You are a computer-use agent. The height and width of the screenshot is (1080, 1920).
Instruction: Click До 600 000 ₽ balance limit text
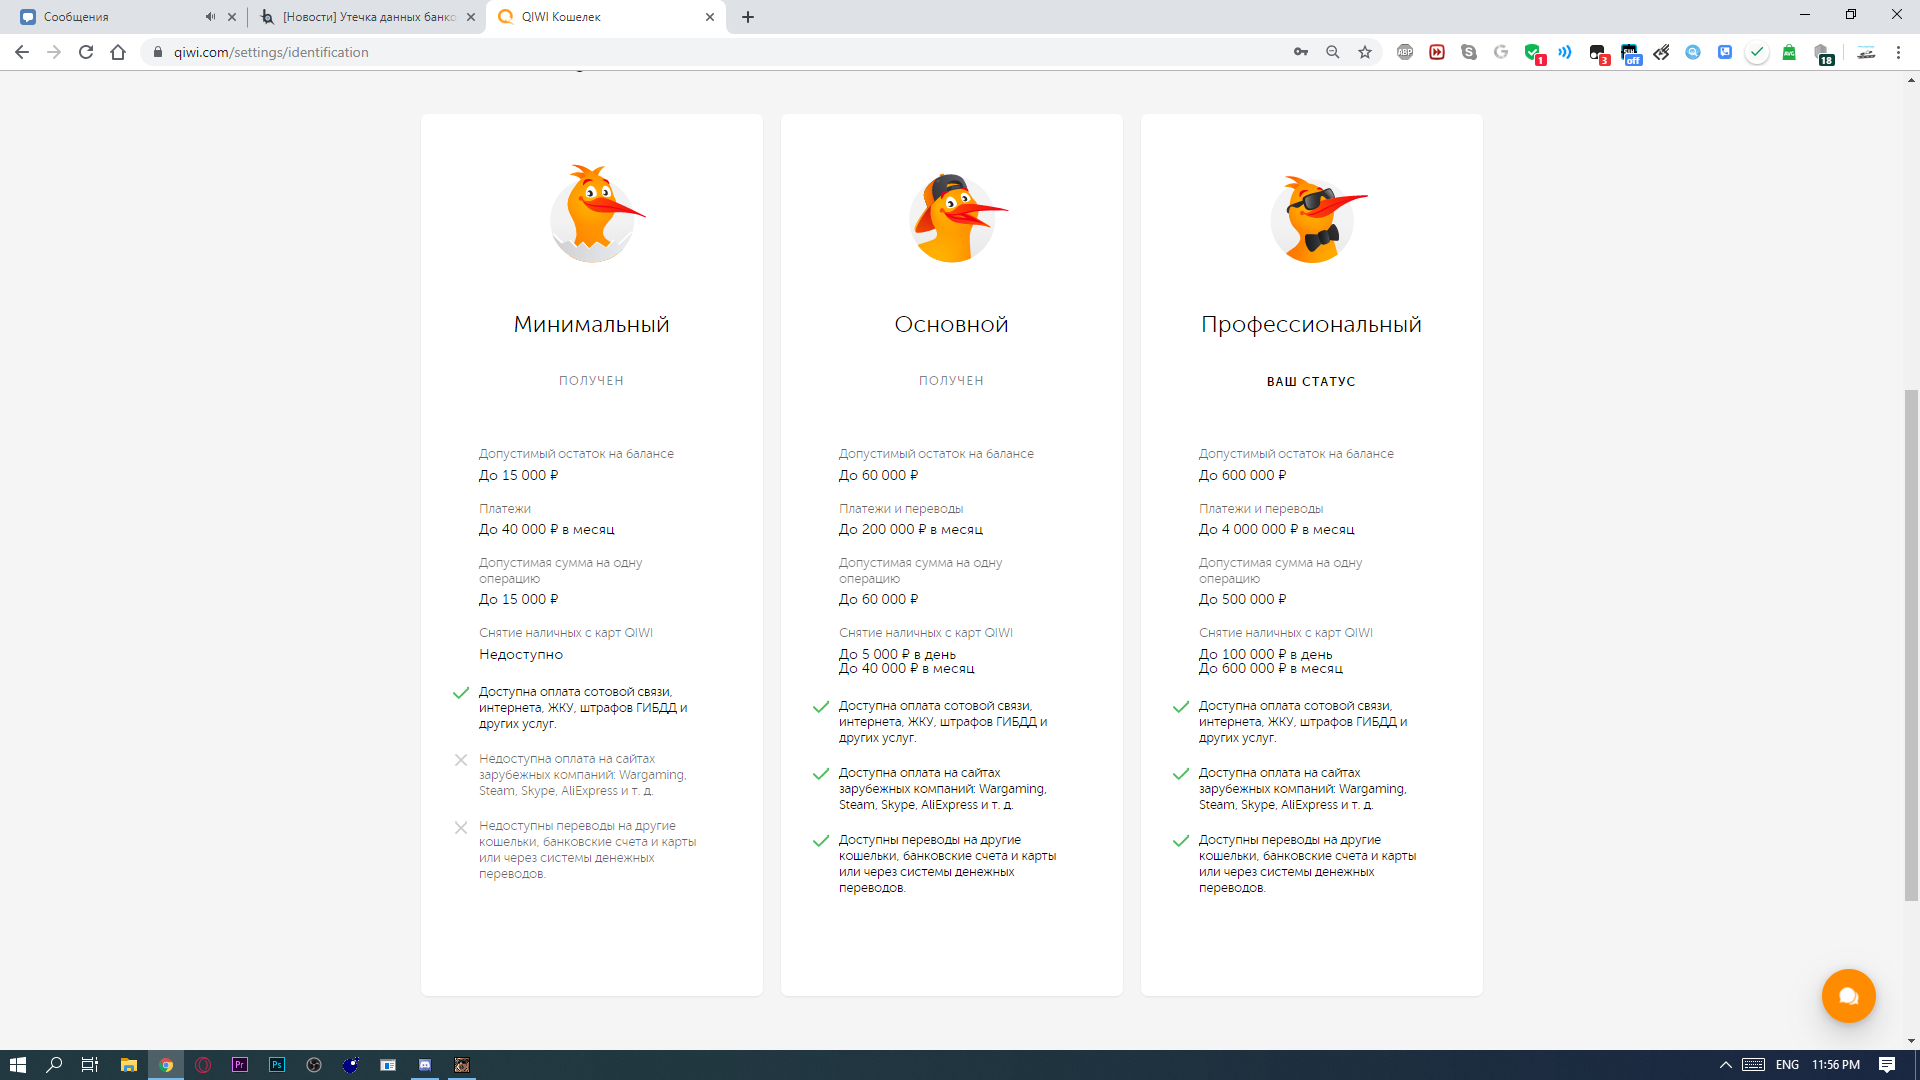[x=1242, y=475]
